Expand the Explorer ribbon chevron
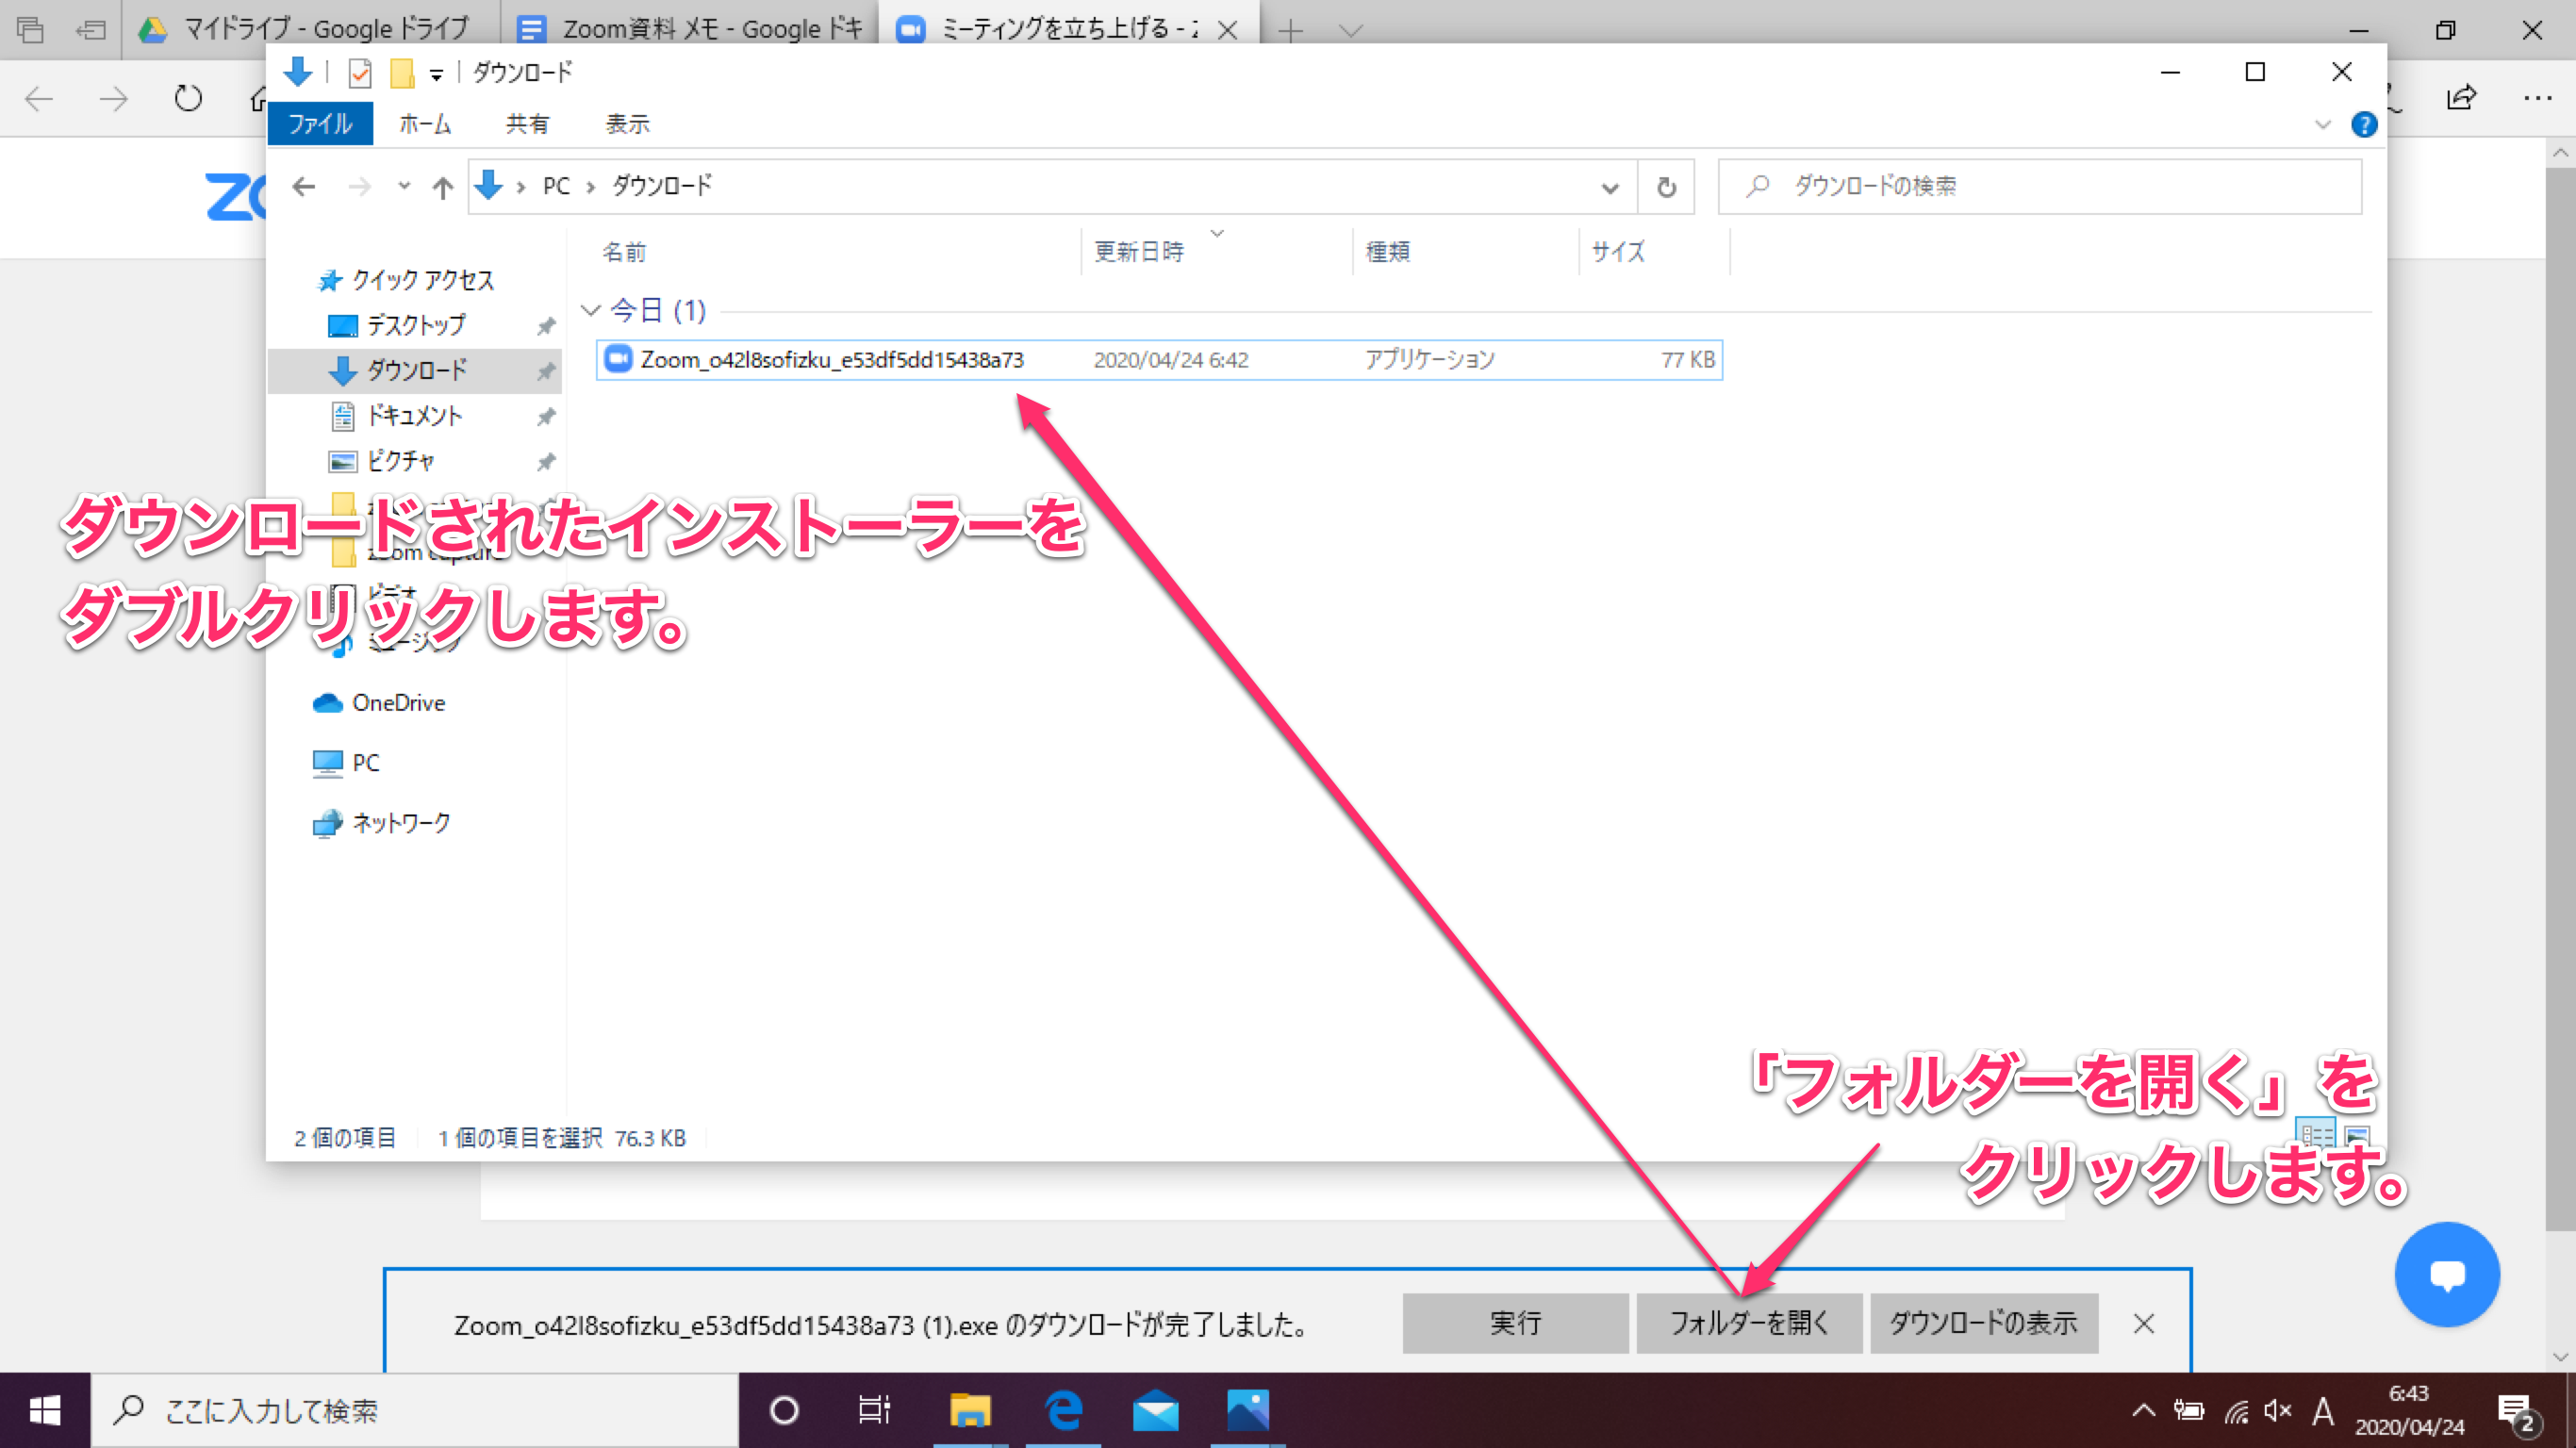The height and width of the screenshot is (1448, 2576). tap(2322, 125)
